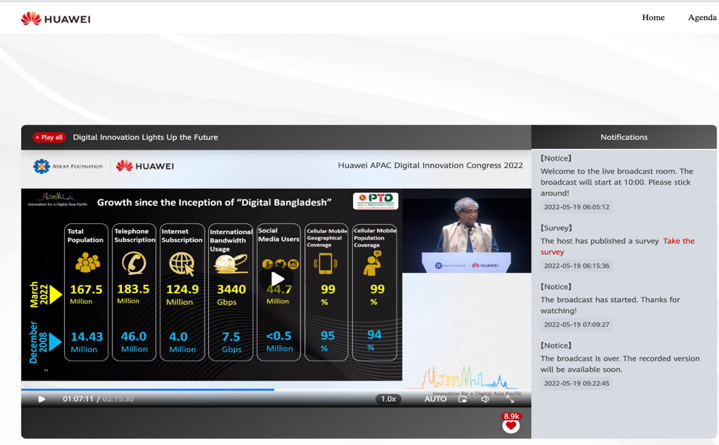The image size is (719, 445).
Task: Open the 1.0x playback speed selector
Action: coord(388,399)
